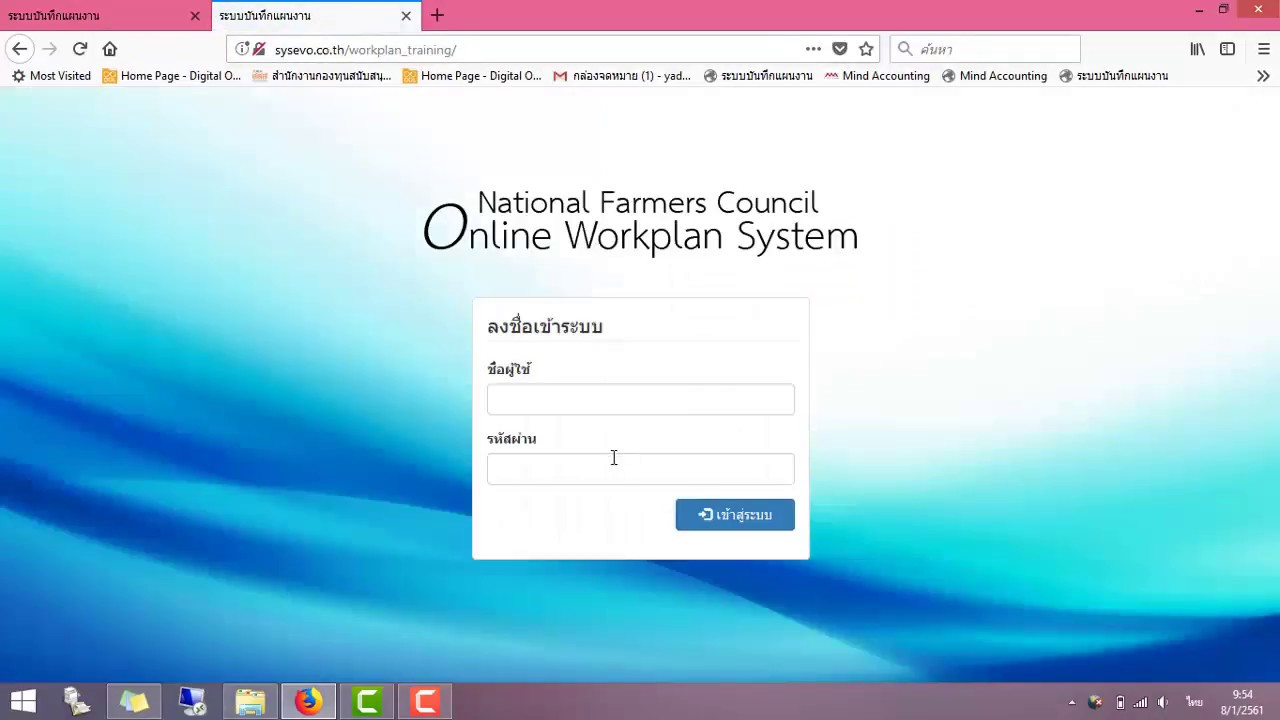Restore down the Firefox window
Screen dimensions: 1280x720
pyautogui.click(x=1223, y=10)
